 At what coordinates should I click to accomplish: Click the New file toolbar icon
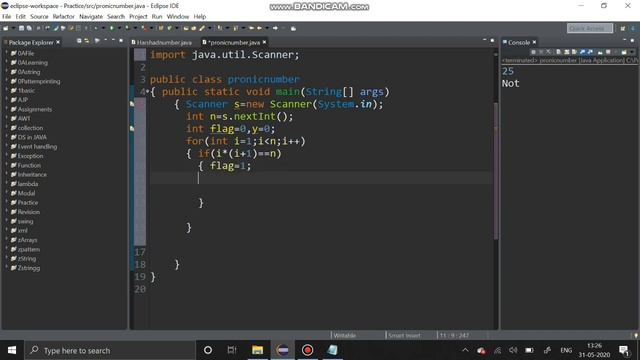6,28
